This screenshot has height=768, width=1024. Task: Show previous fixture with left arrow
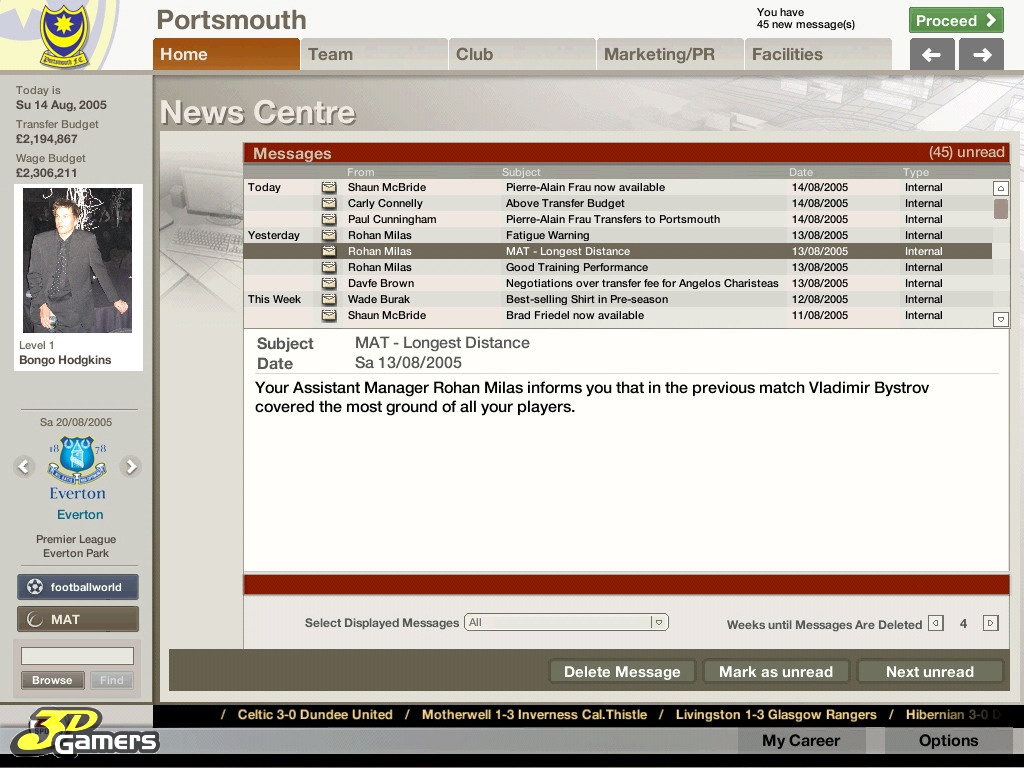click(x=25, y=466)
